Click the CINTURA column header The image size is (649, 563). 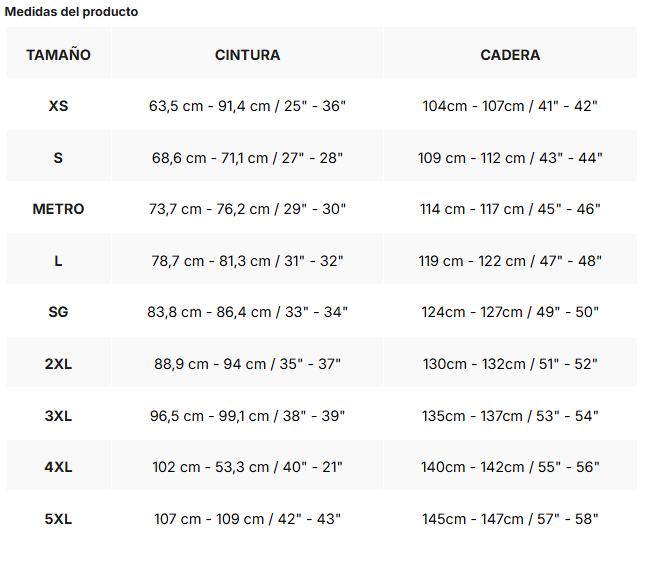[x=248, y=55]
